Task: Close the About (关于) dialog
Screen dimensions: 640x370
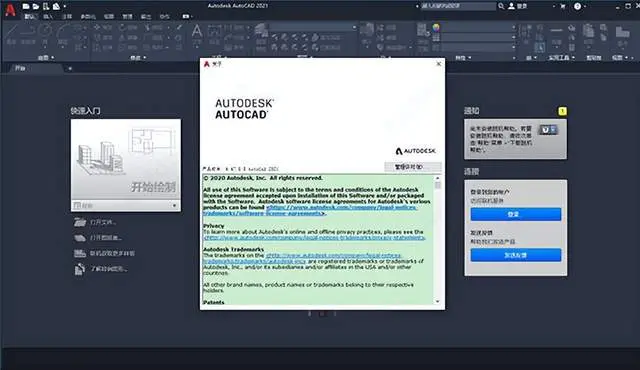Action: (x=439, y=64)
